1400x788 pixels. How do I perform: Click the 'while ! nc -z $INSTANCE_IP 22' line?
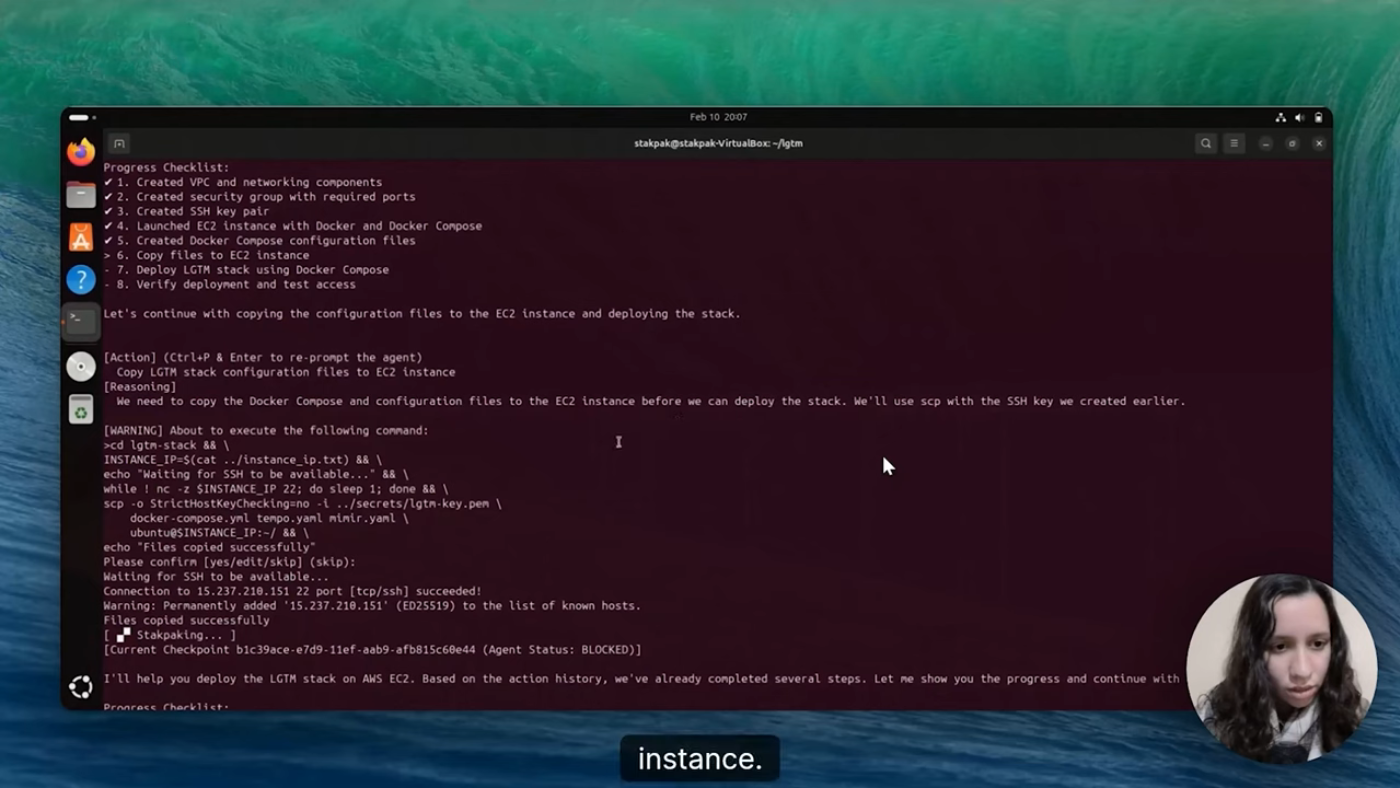point(276,489)
